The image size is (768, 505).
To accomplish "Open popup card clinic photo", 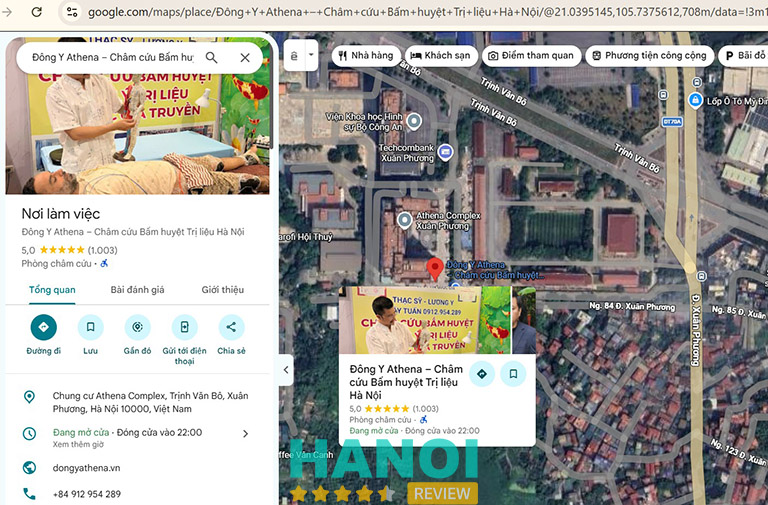I will pyautogui.click(x=425, y=320).
